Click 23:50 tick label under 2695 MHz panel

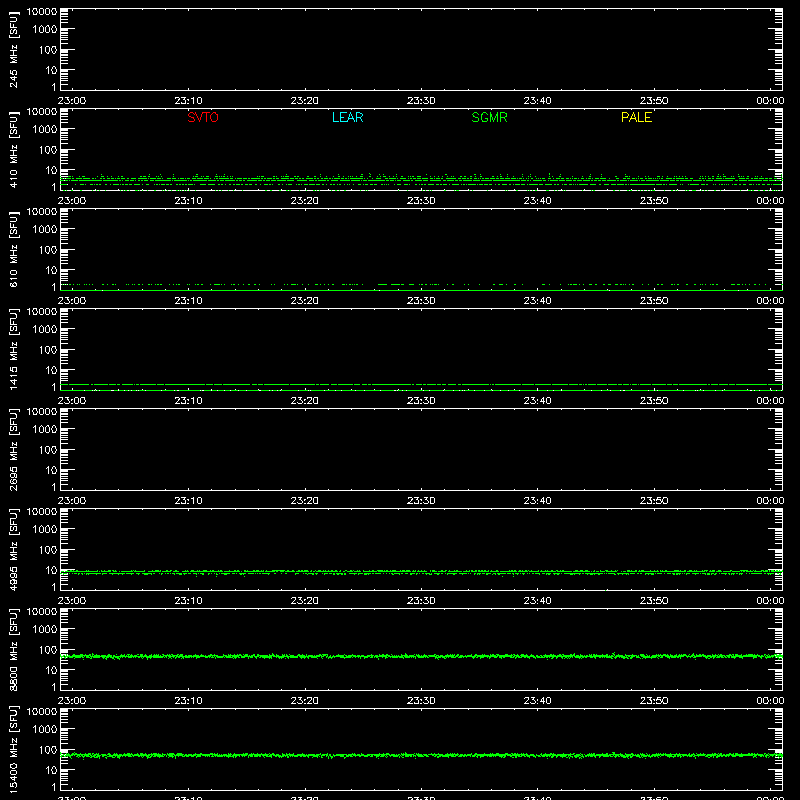coord(654,501)
